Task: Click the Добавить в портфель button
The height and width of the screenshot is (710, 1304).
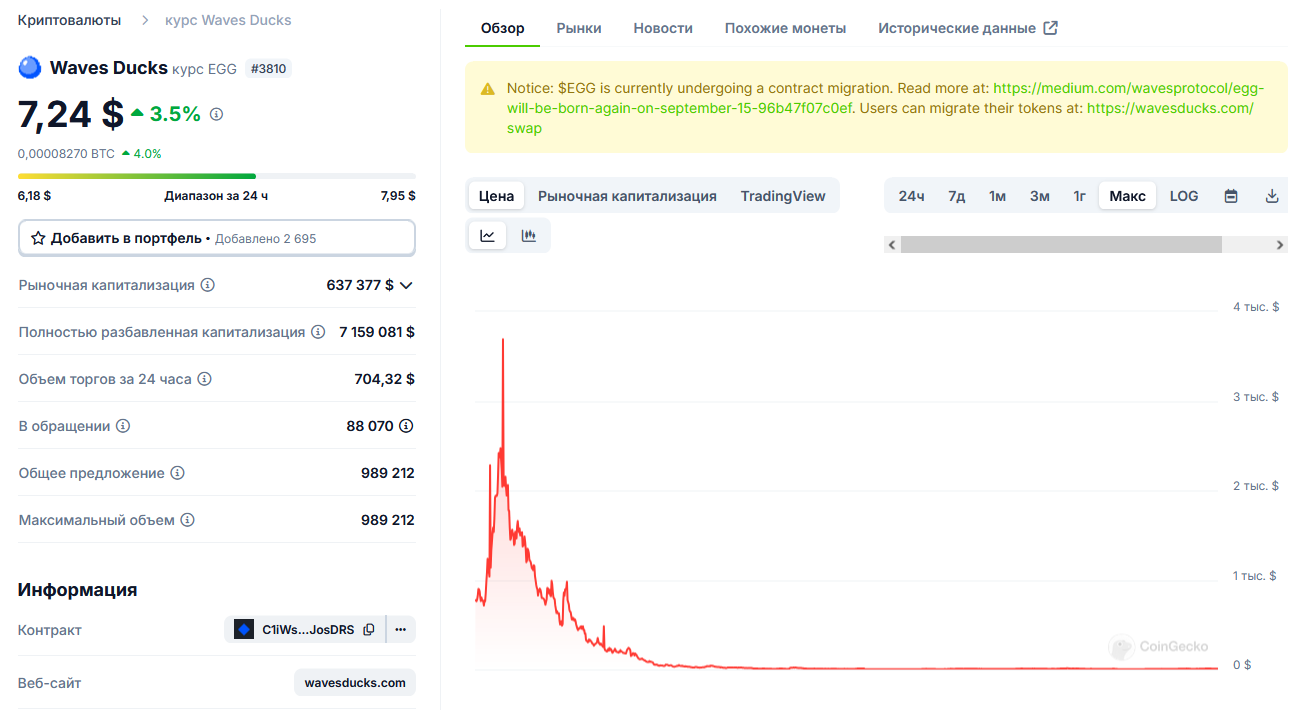Action: (x=217, y=238)
